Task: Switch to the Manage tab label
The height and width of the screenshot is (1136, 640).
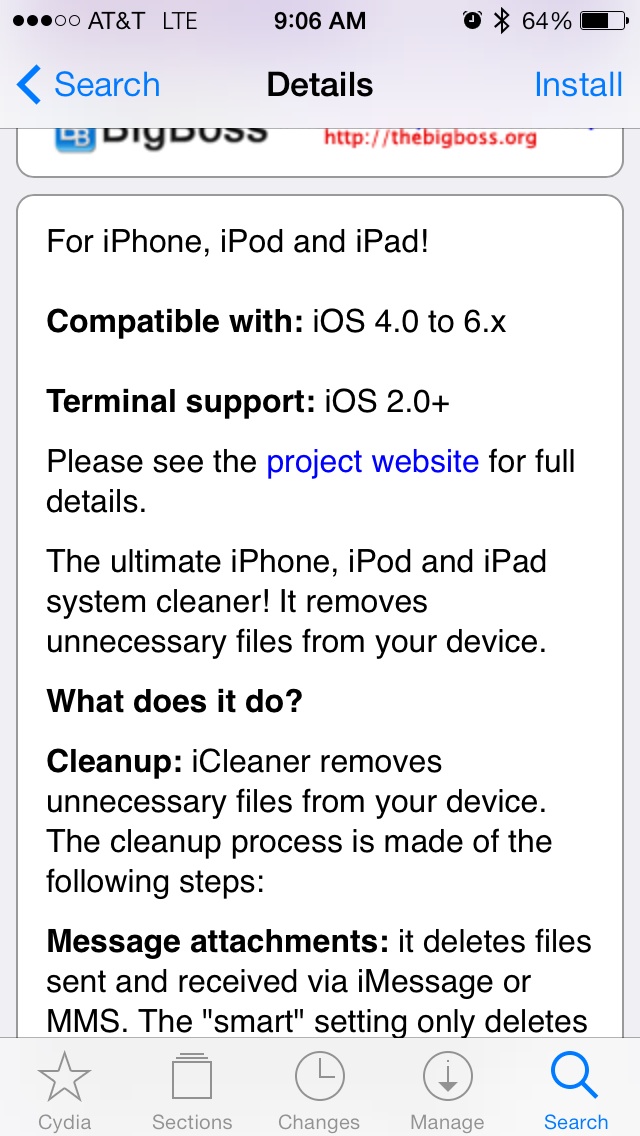Action: [x=447, y=1122]
